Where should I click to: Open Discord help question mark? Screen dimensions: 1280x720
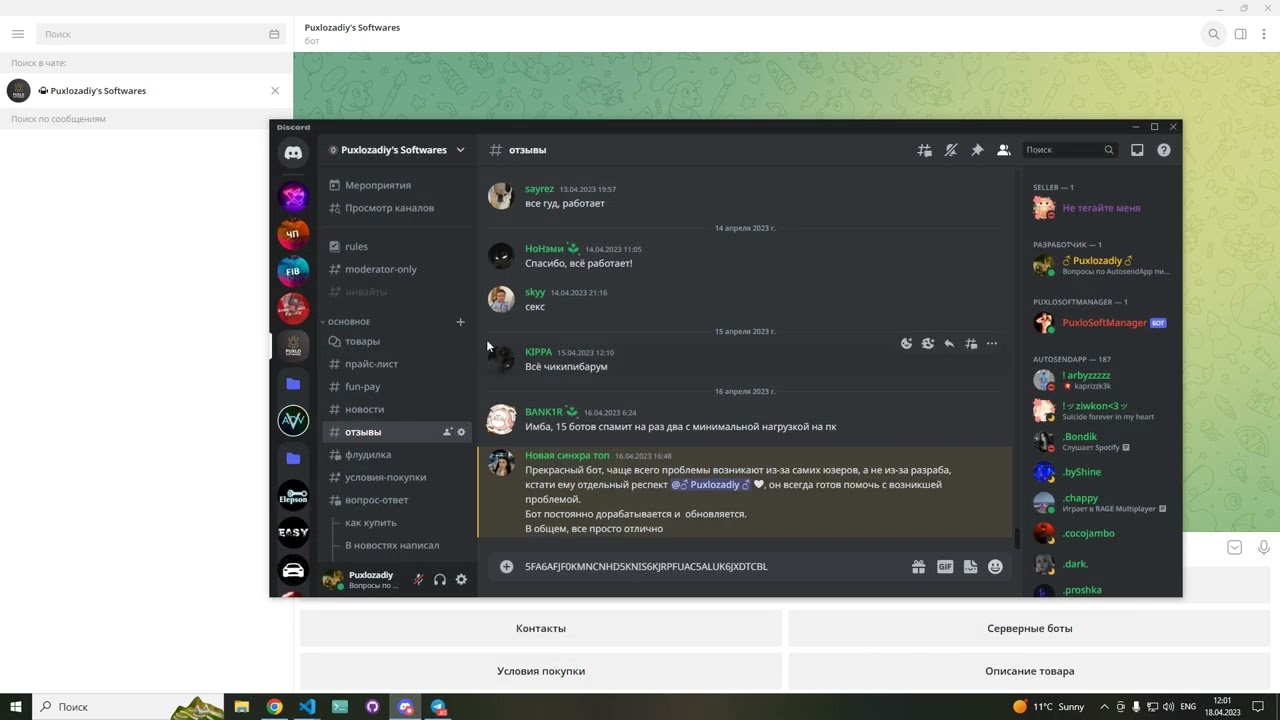point(1163,150)
